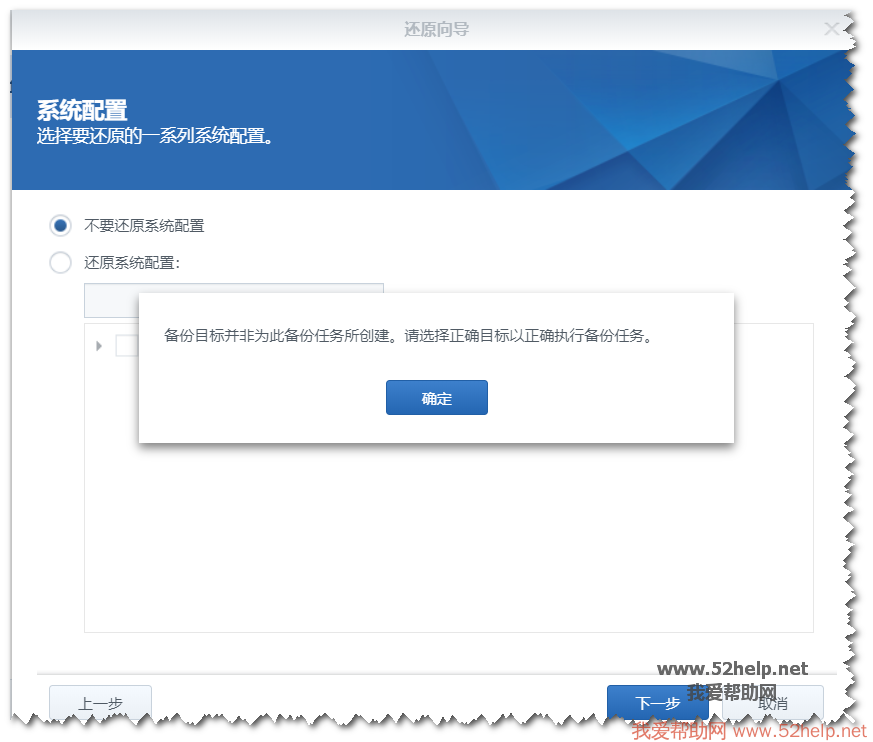Image resolution: width=873 pixels, height=742 pixels.
Task: Click the 系统配置 heading in the banner
Action: coord(82,110)
